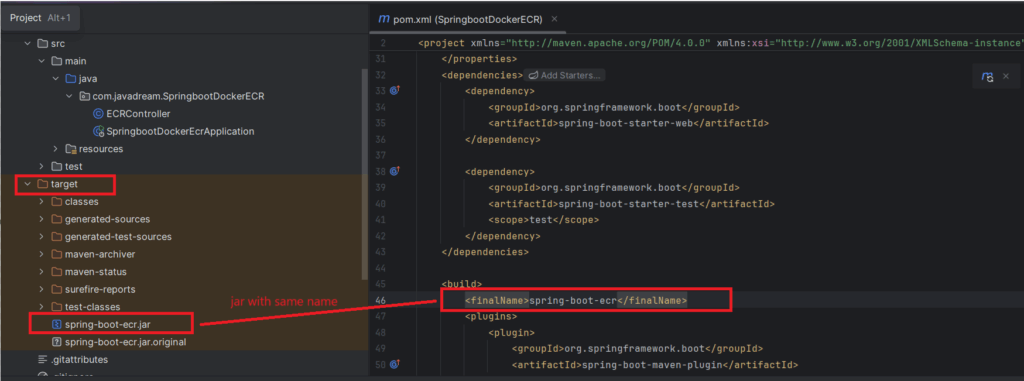Click the java source folder icon
The image size is (1024, 381).
point(71,78)
